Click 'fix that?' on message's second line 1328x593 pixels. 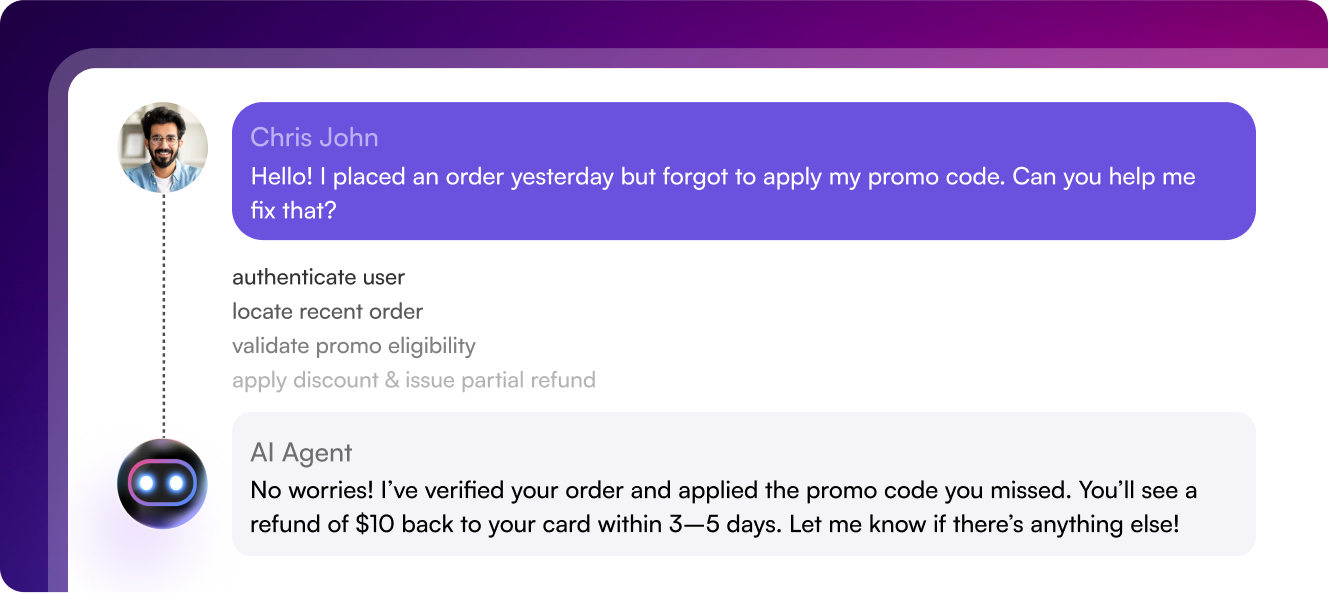295,212
